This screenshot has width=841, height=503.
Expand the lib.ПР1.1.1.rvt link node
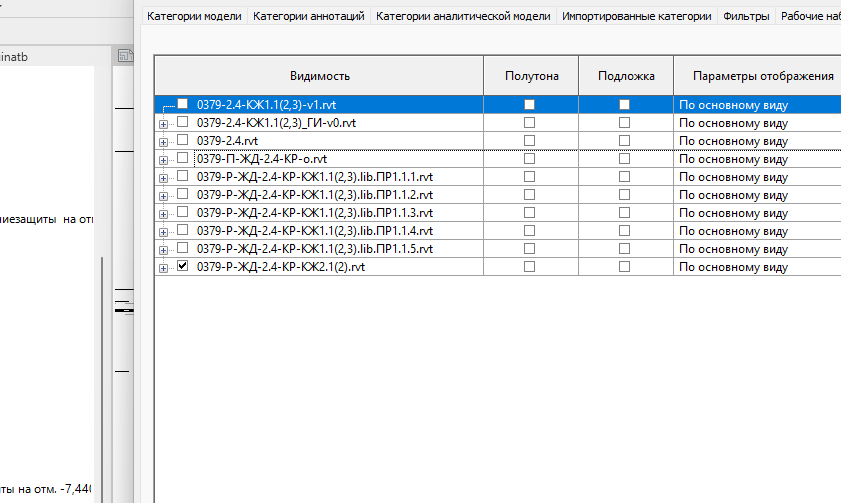pyautogui.click(x=164, y=178)
